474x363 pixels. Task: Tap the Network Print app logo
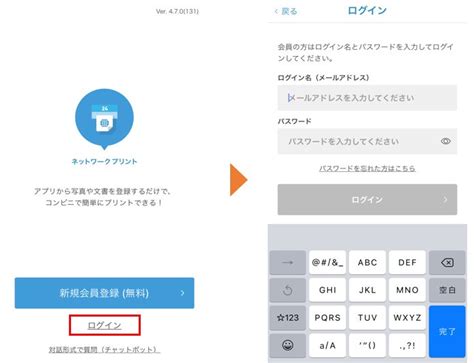tap(104, 119)
